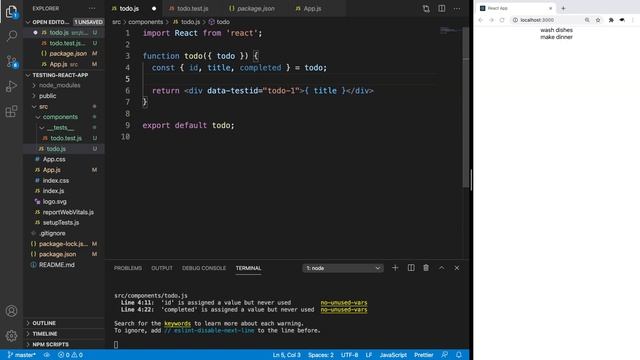Maximize the panel with the up chevron
This screenshot has height=360, width=640.
[x=442, y=268]
